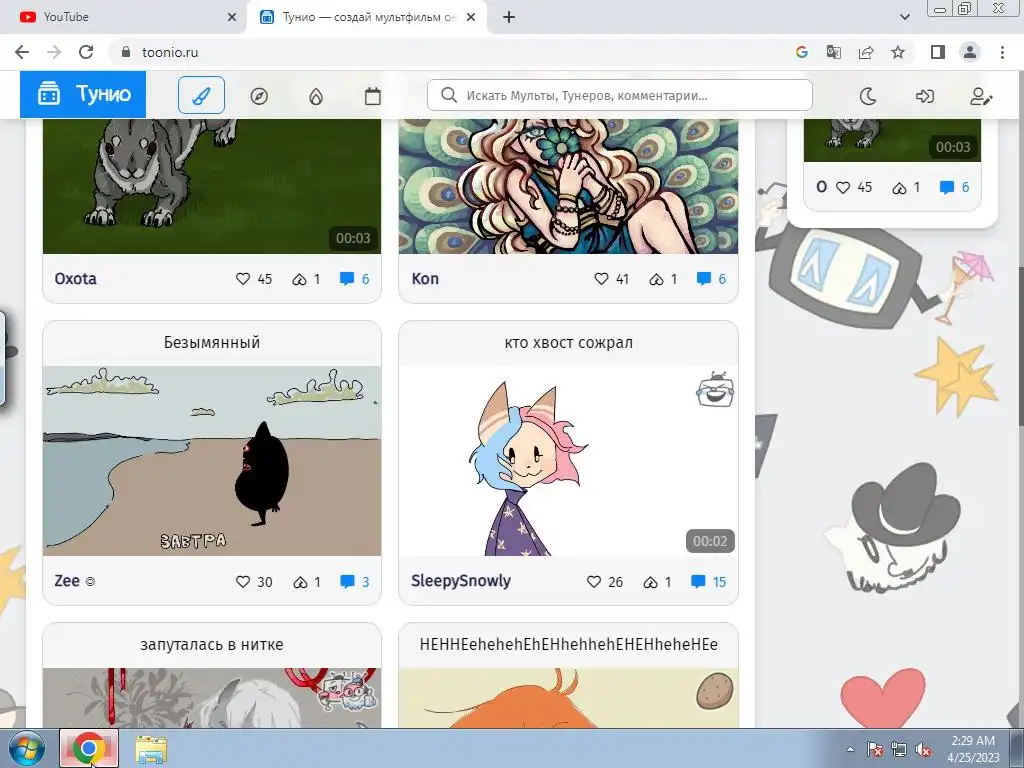1024x768 pixels.
Task: Open the Тунио home logo
Action: point(83,95)
